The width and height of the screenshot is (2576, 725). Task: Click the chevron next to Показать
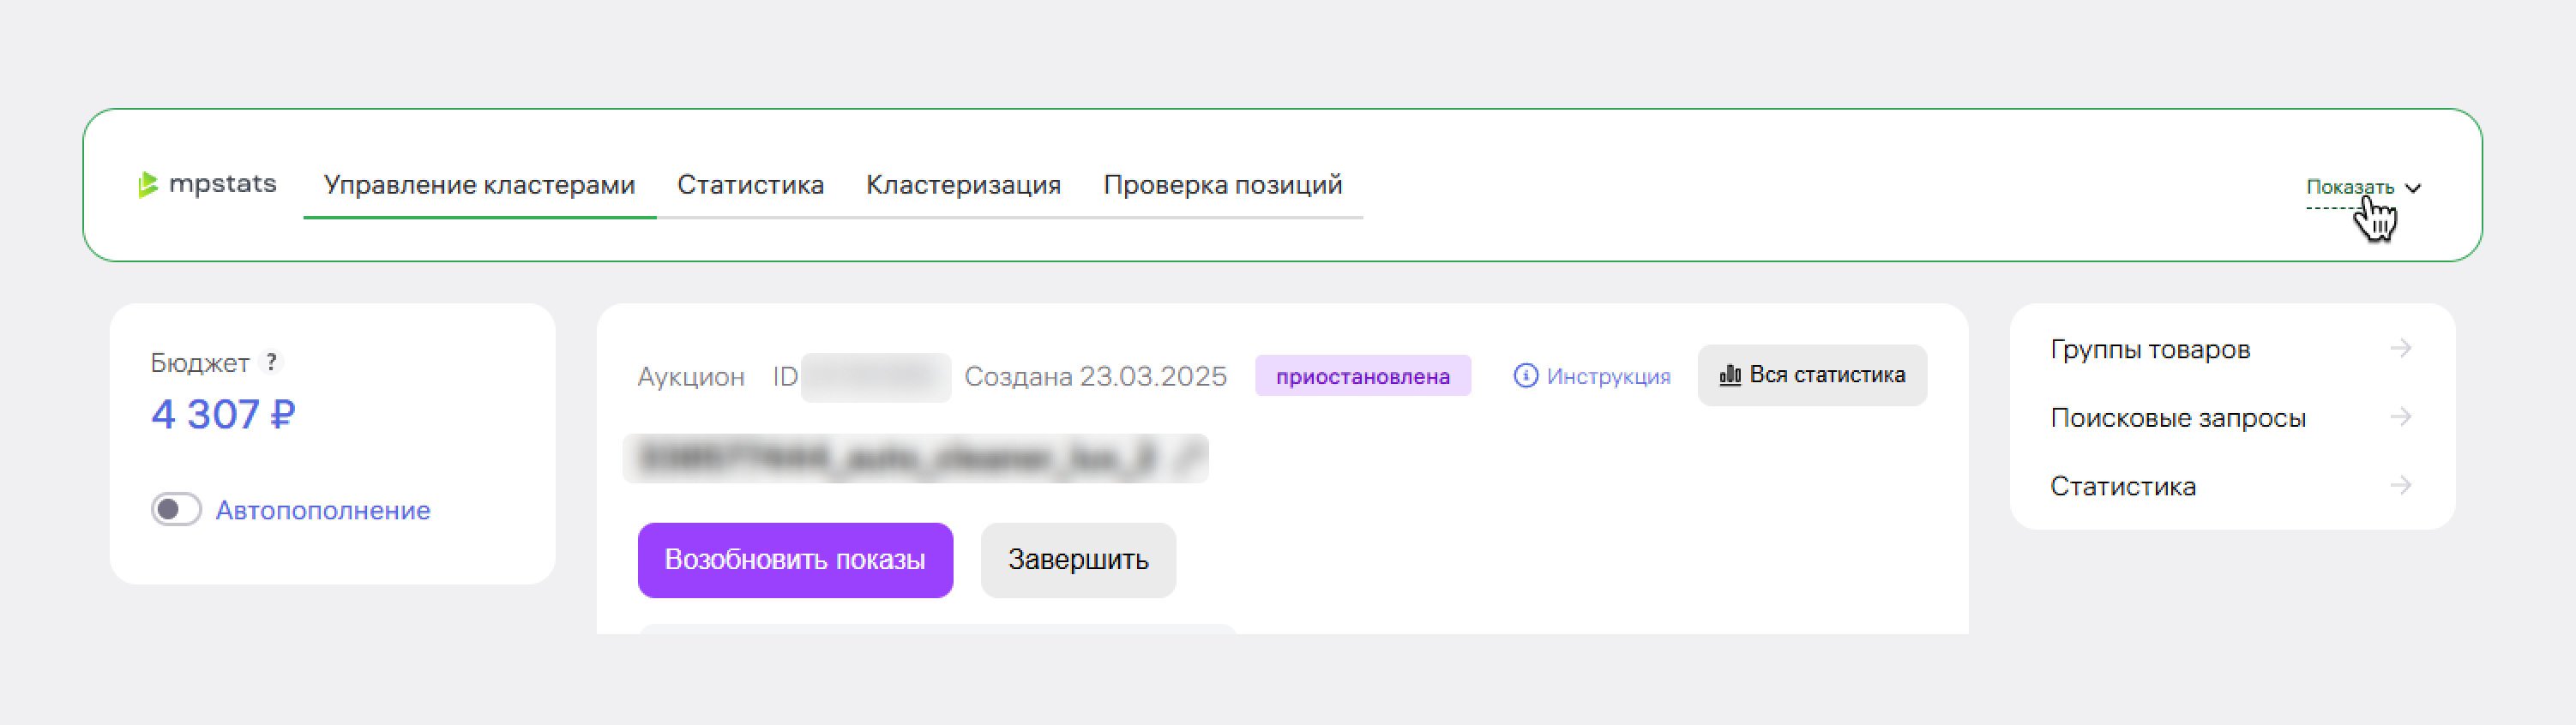point(2413,188)
